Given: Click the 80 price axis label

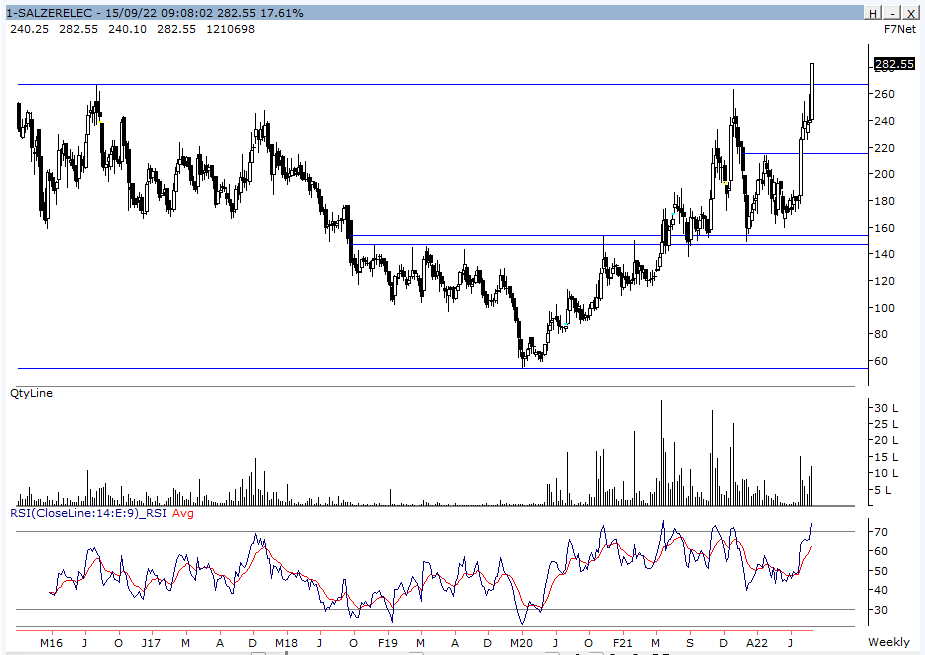Looking at the screenshot, I should (x=881, y=334).
